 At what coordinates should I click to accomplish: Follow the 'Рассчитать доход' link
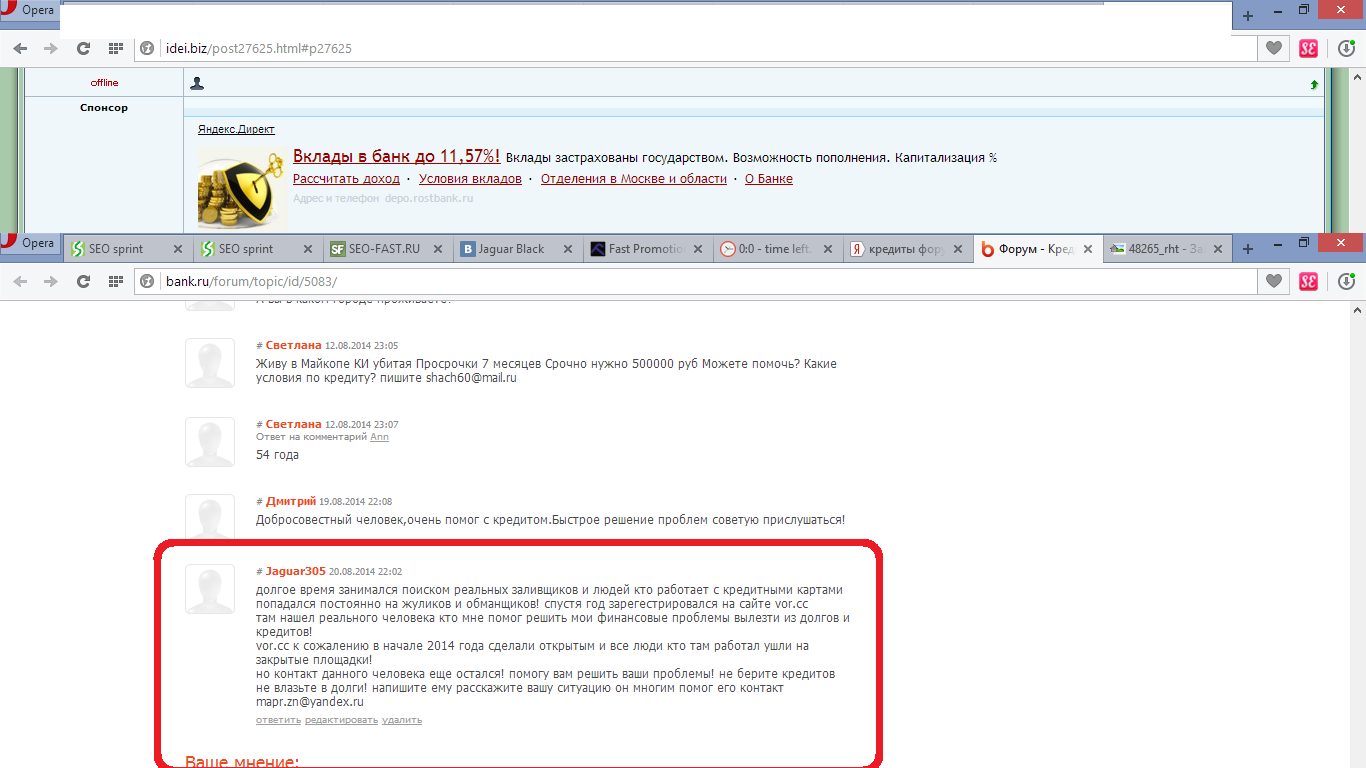[x=346, y=179]
